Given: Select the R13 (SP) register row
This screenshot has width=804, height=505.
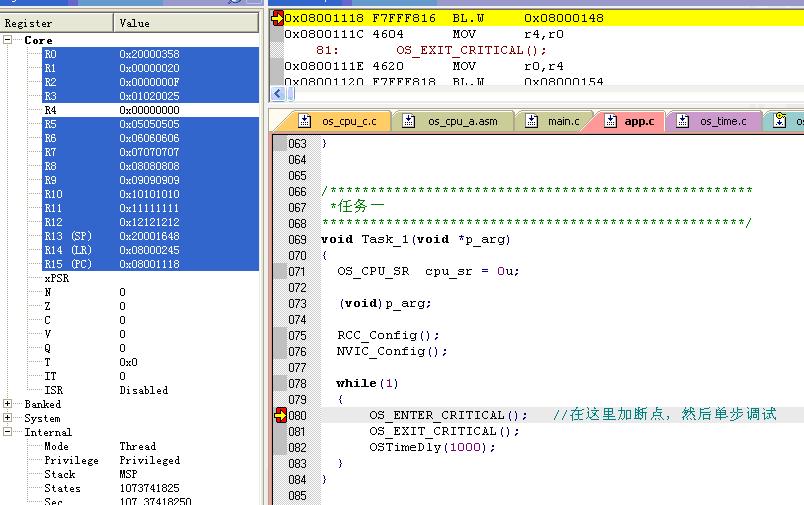Looking at the screenshot, I should click(x=150, y=236).
